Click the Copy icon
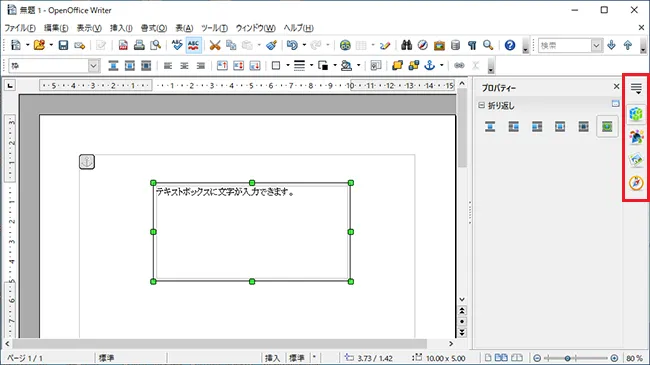 pyautogui.click(x=231, y=45)
